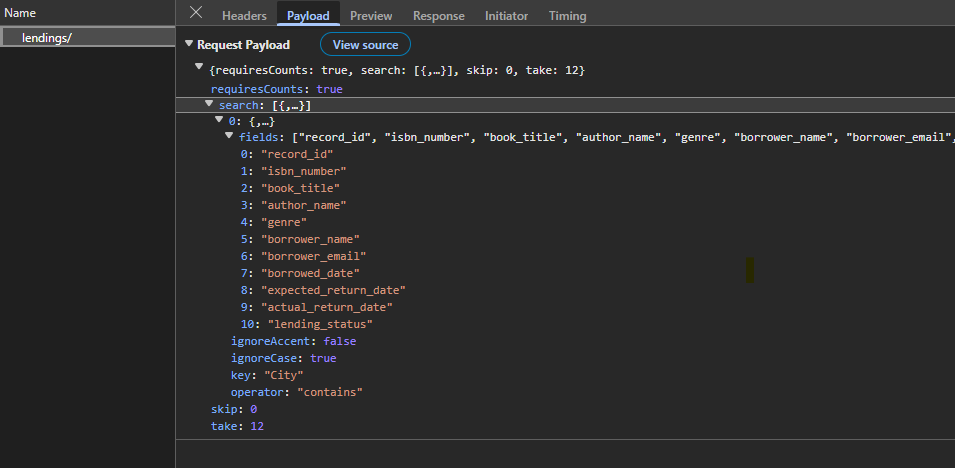Select the ignoreAccent: false line
Screen dimensions: 955x468
pos(293,341)
